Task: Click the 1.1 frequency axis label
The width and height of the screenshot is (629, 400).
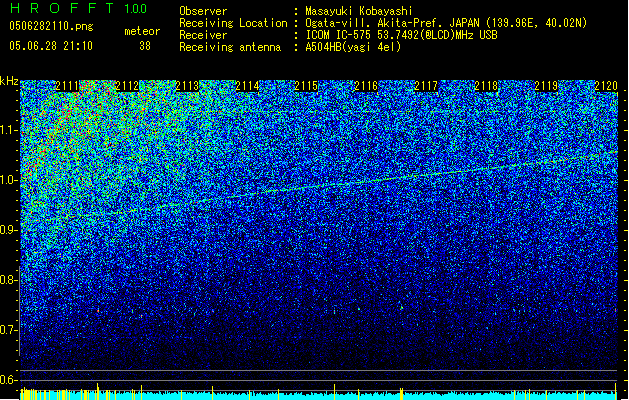Action: 9,130
